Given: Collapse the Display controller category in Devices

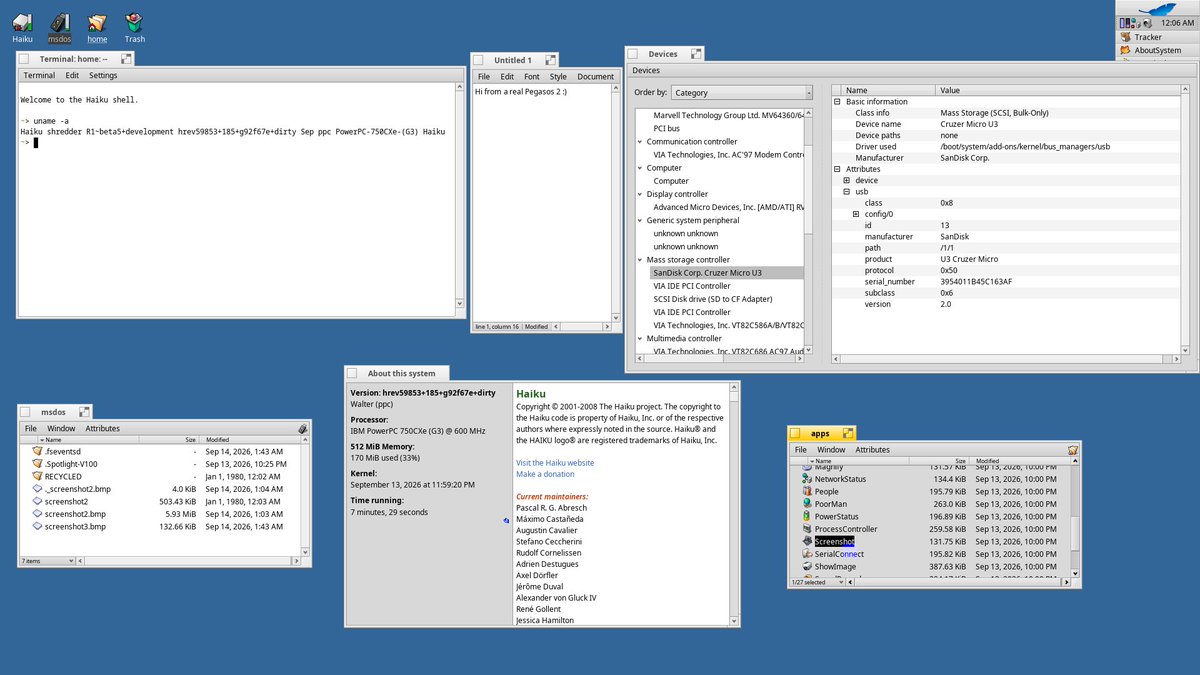Looking at the screenshot, I should tap(639, 194).
